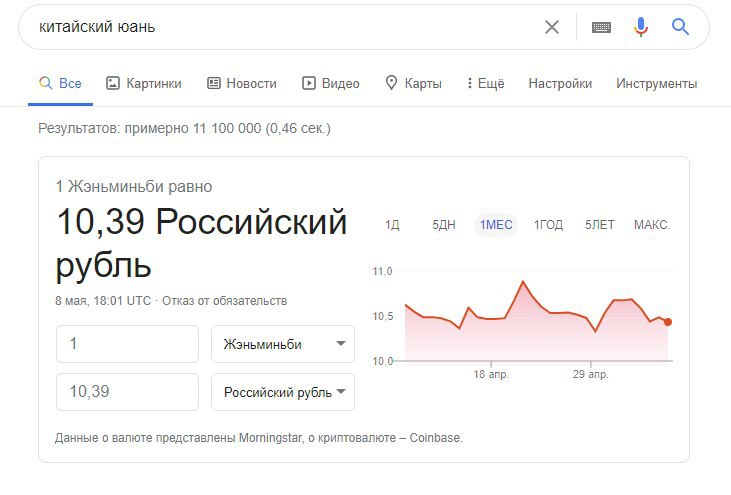The image size is (731, 495).
Task: Open the Российский рубль currency dropdown
Action: click(x=283, y=392)
